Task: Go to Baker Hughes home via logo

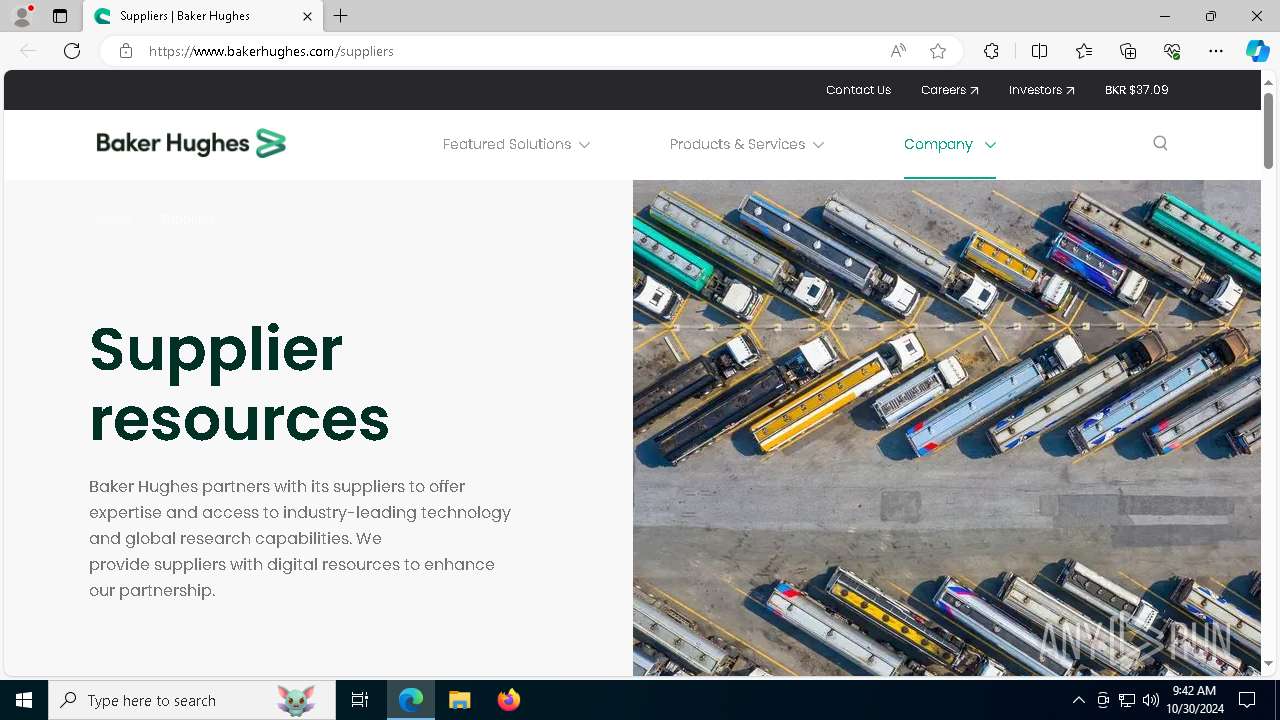Action: pyautogui.click(x=191, y=144)
